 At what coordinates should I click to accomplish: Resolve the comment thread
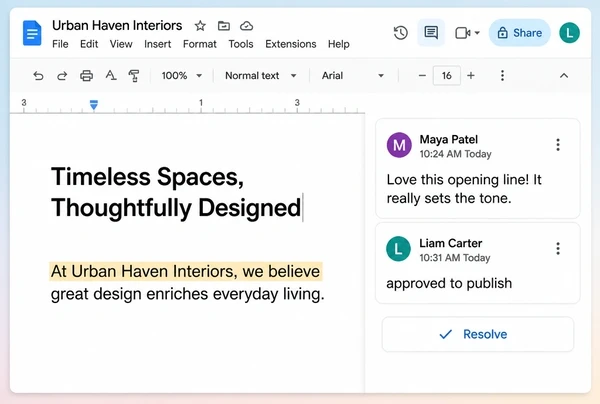[478, 334]
